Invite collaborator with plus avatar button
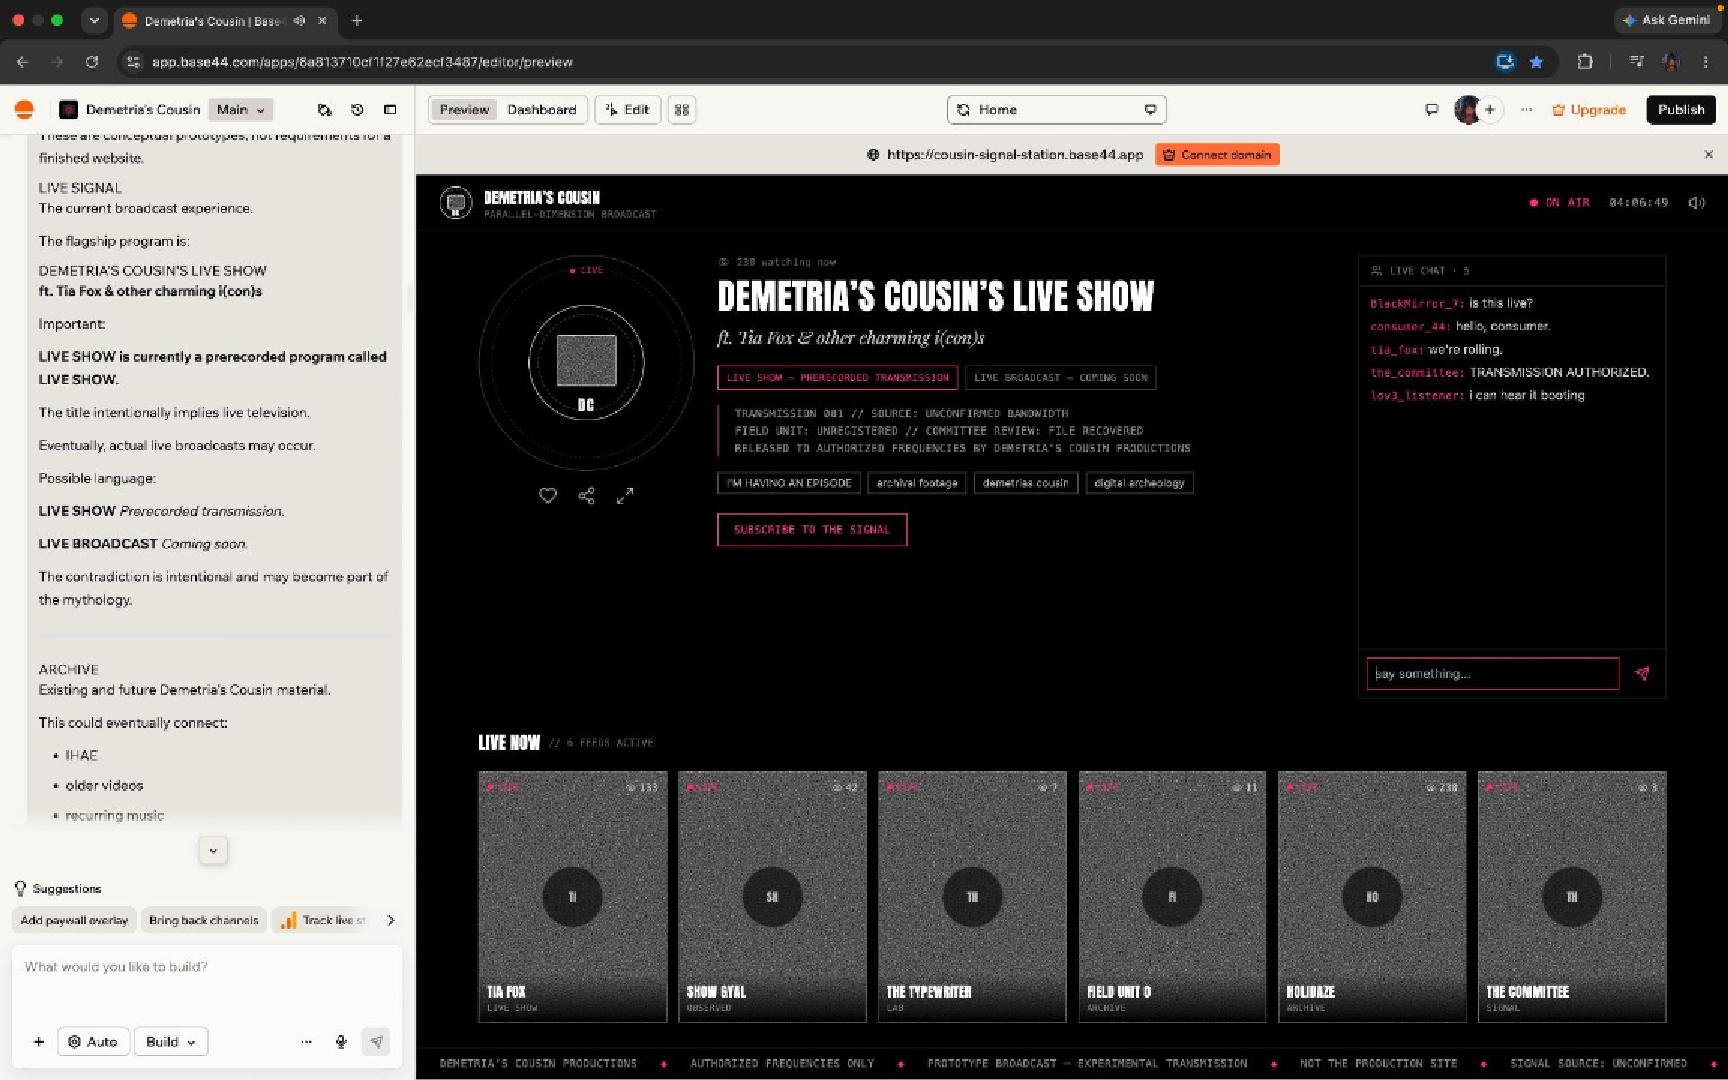1728x1080 pixels. click(x=1490, y=110)
